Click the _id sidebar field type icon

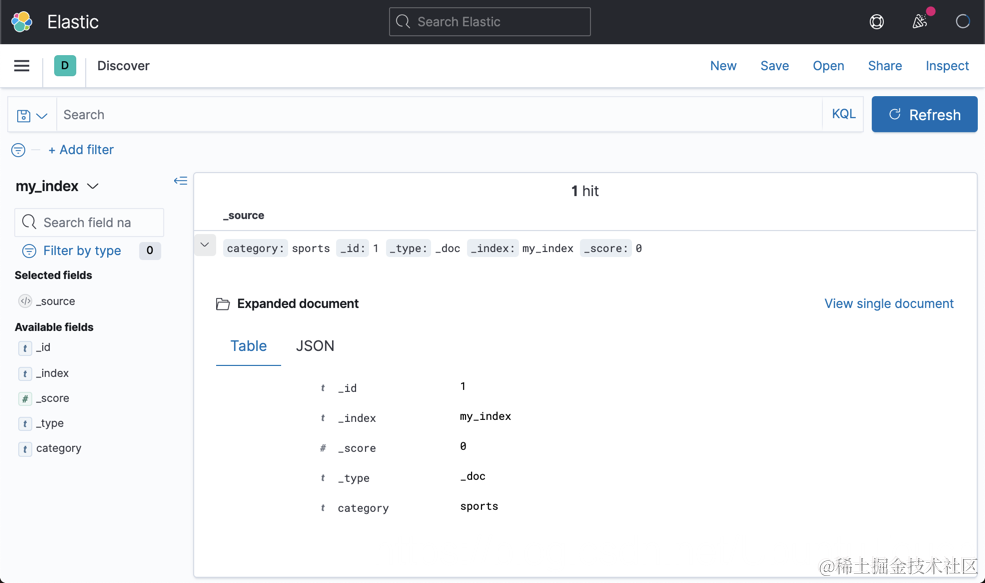coord(24,348)
